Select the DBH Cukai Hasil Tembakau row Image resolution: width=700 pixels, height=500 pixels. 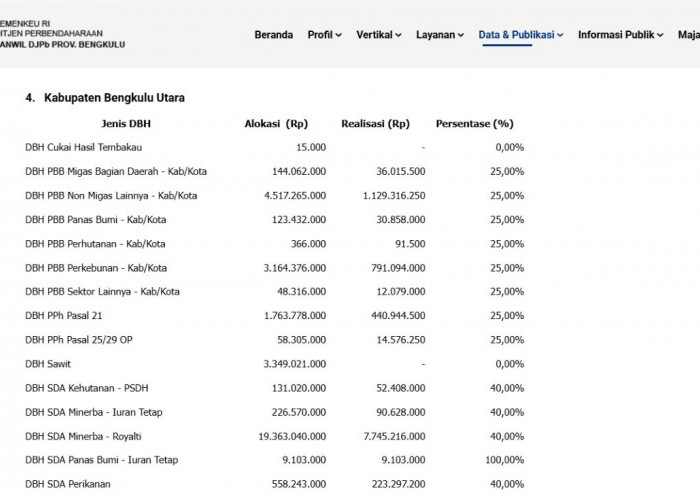275,147
